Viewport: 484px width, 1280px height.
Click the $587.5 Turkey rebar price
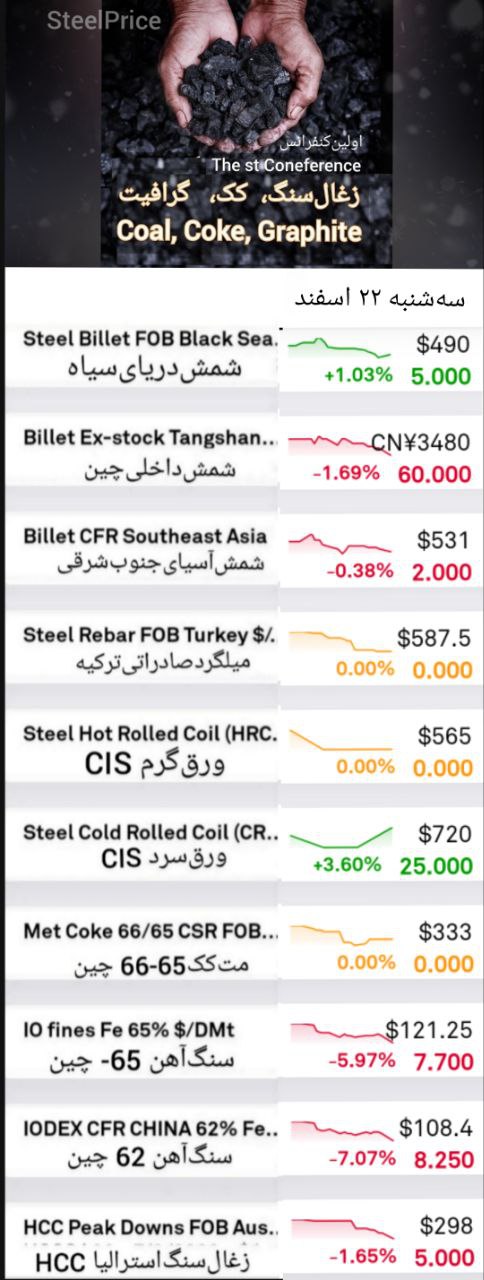433,638
